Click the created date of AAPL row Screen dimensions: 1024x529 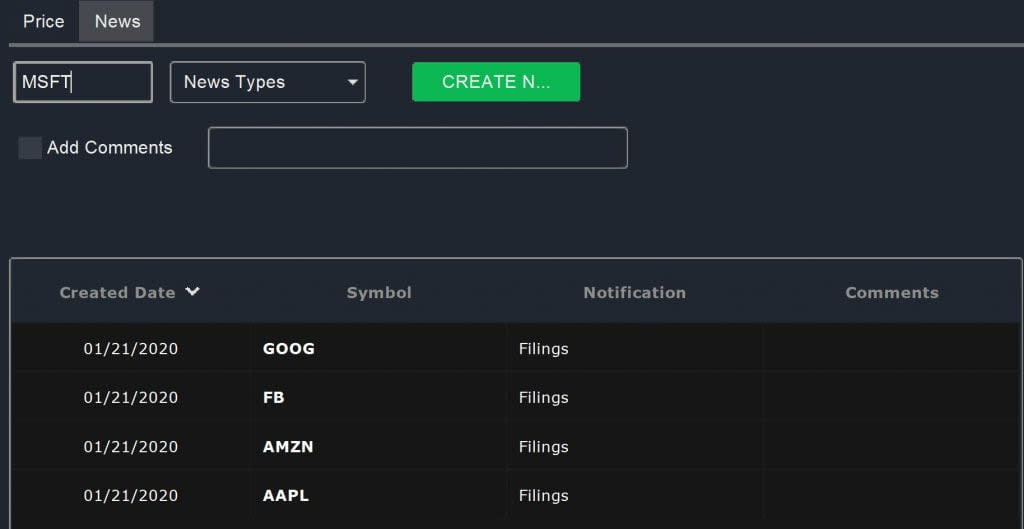(131, 495)
